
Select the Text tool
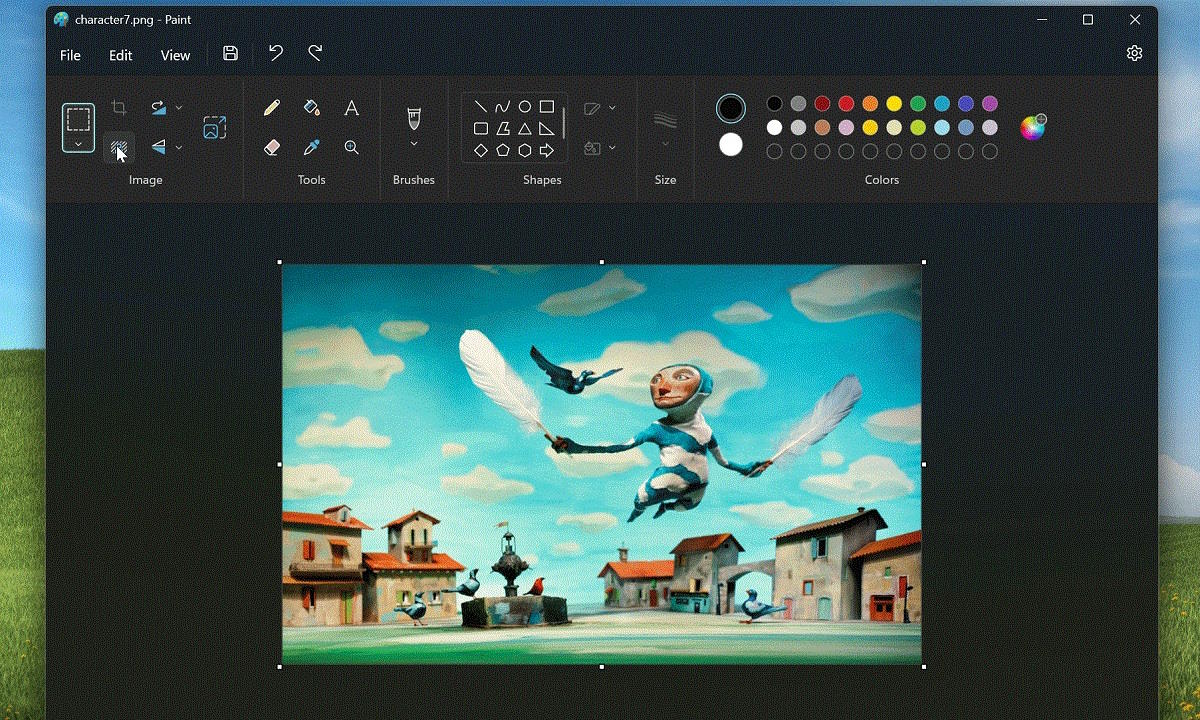351,107
